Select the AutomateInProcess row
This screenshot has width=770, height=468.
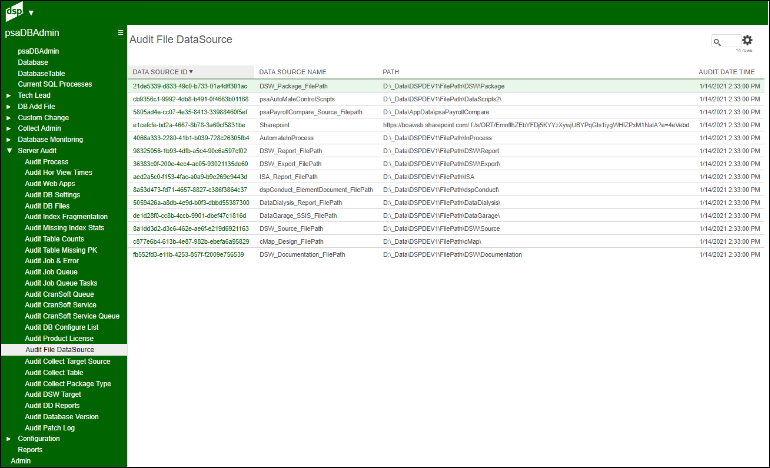(x=446, y=138)
